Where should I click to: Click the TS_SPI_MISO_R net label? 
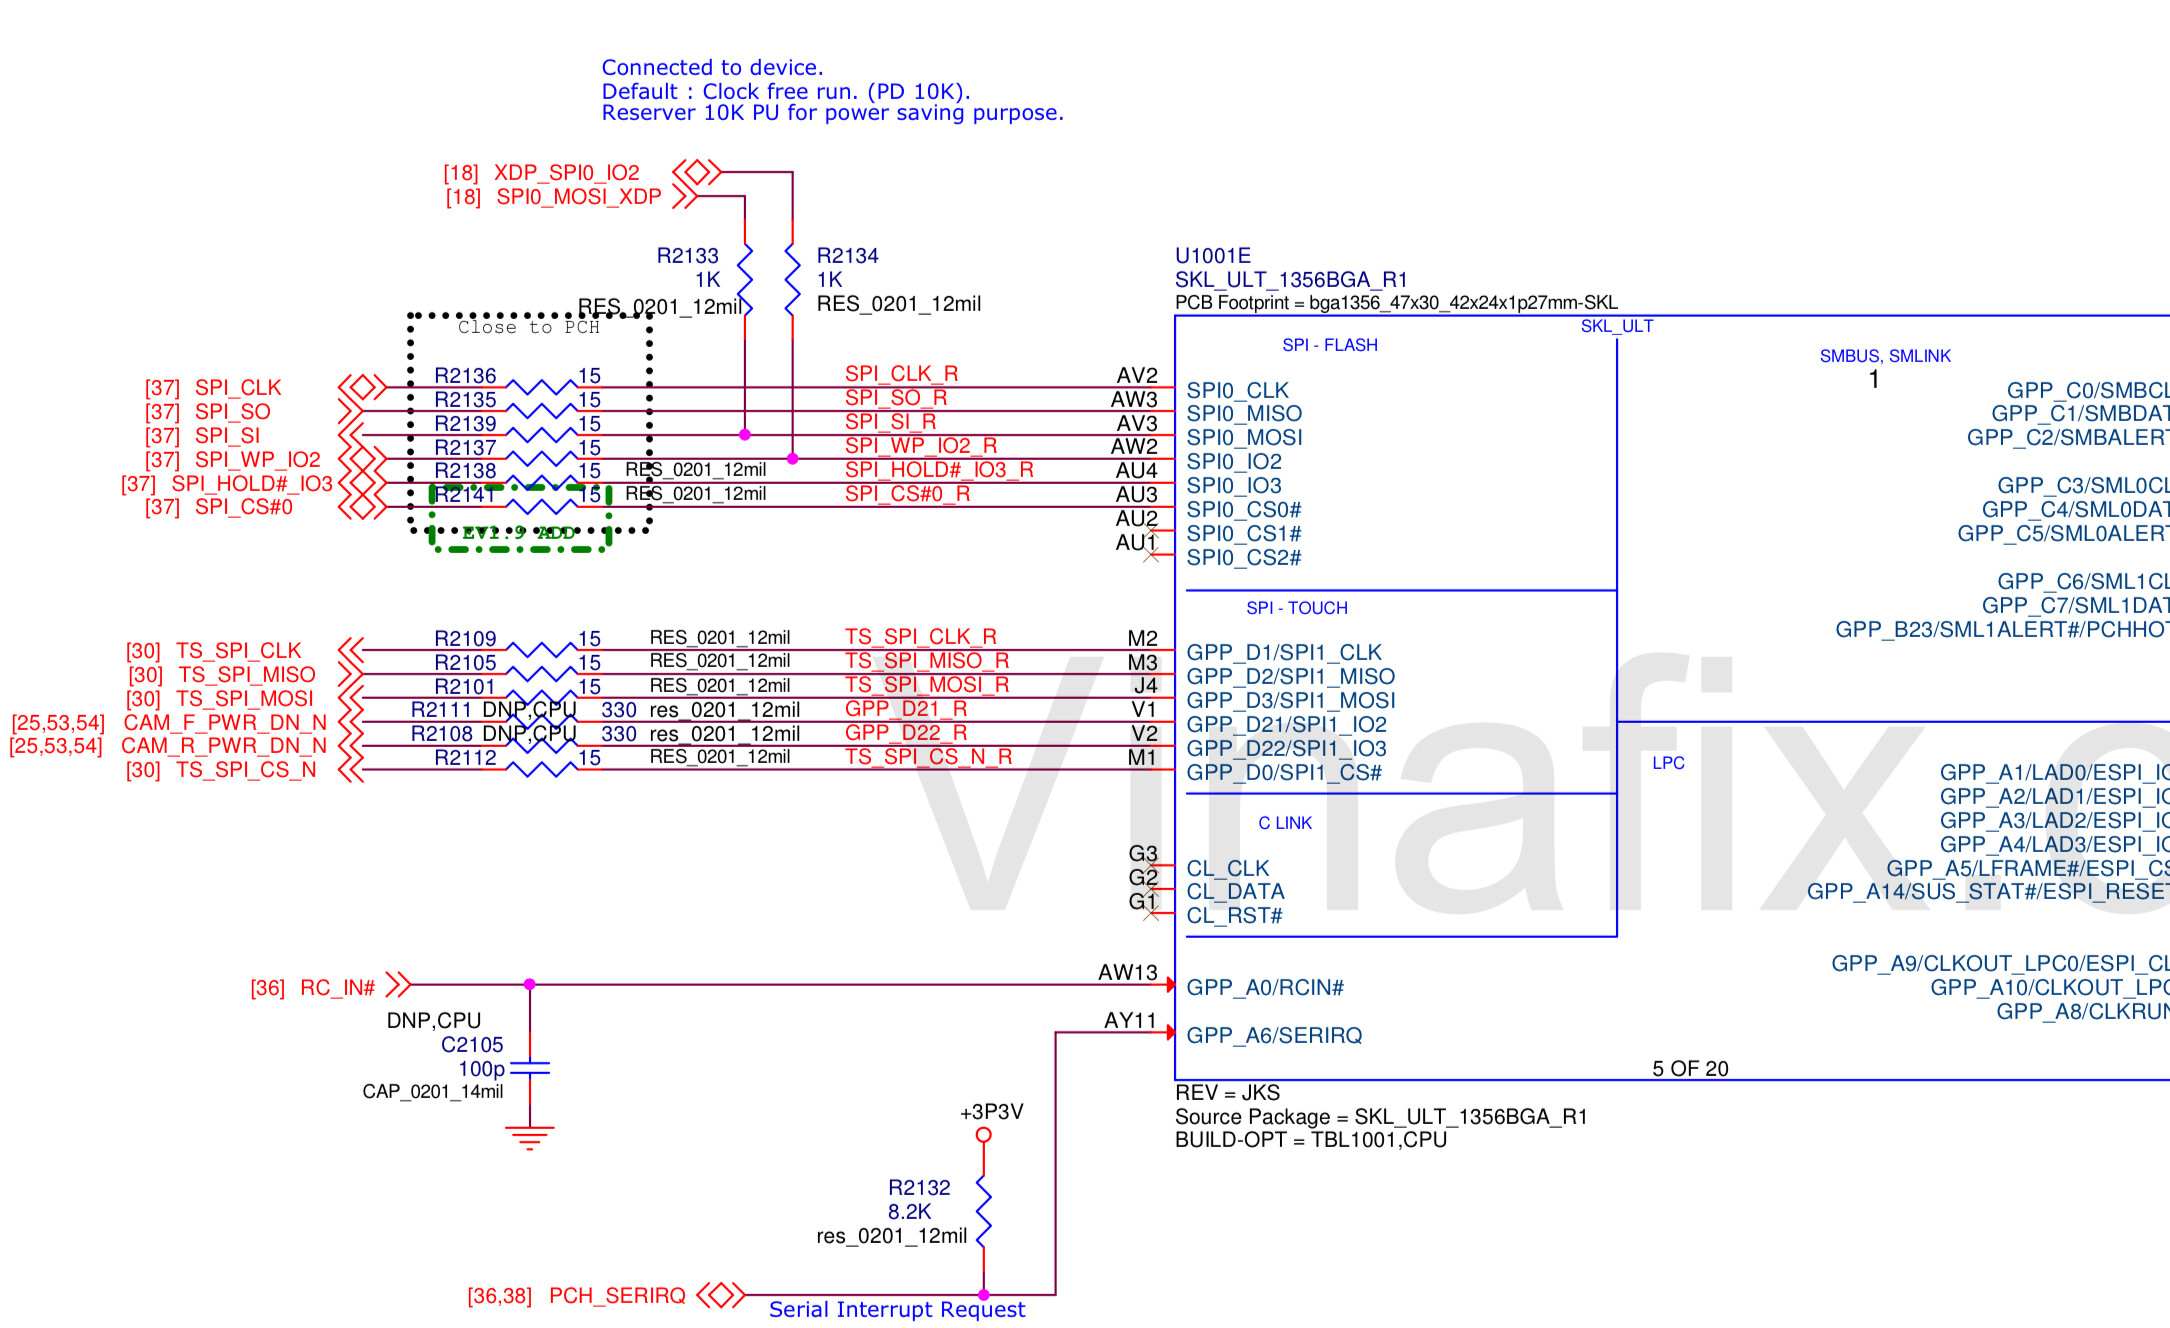(926, 661)
